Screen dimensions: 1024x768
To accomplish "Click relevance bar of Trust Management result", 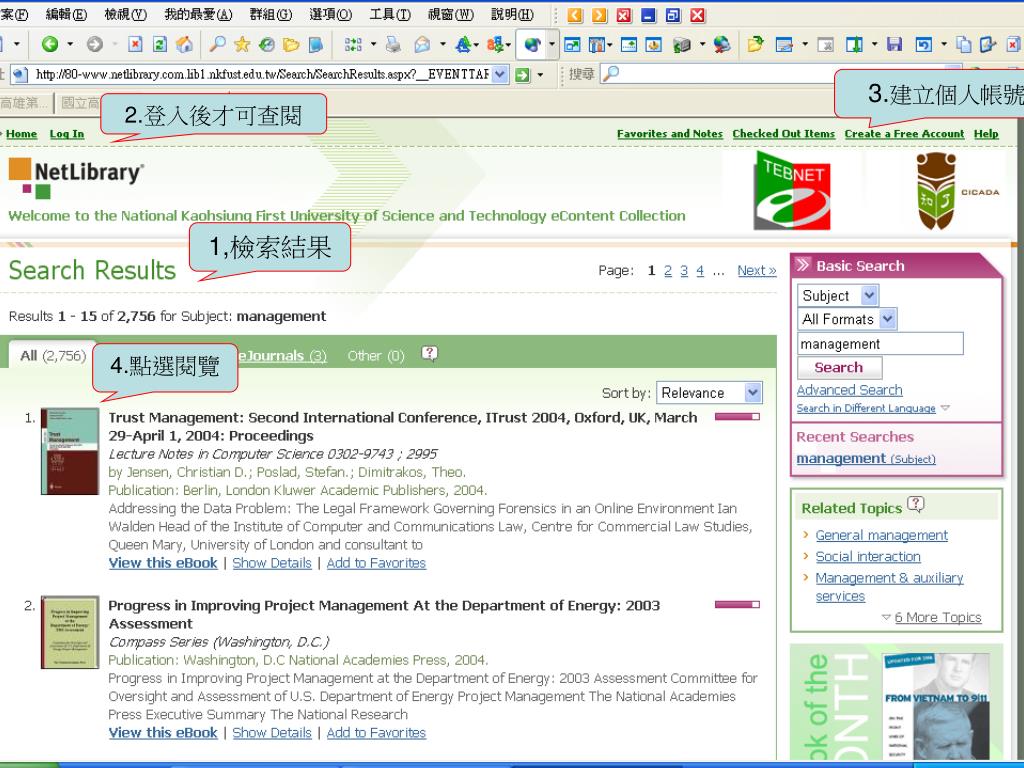I will [x=737, y=417].
